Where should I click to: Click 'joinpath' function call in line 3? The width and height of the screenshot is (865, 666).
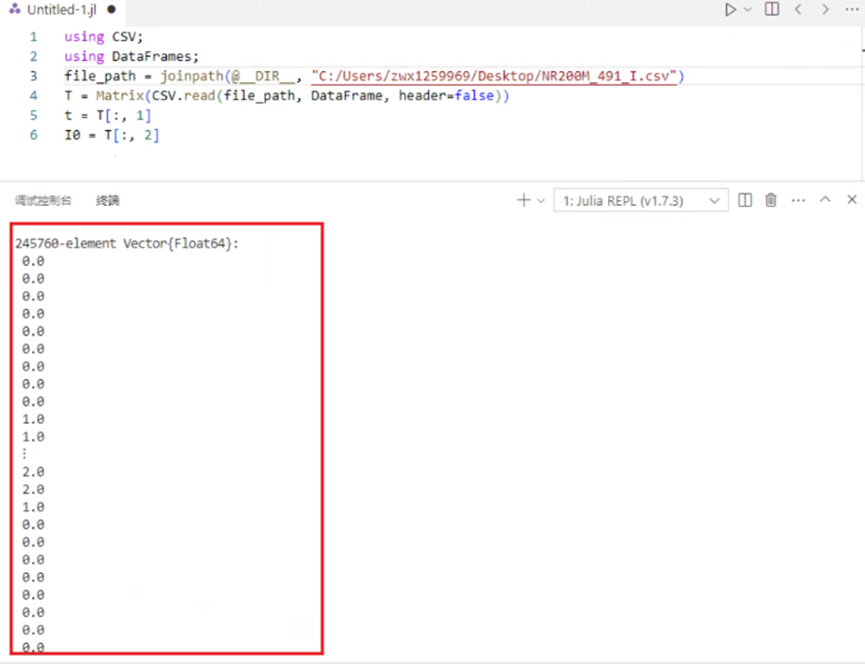(191, 76)
